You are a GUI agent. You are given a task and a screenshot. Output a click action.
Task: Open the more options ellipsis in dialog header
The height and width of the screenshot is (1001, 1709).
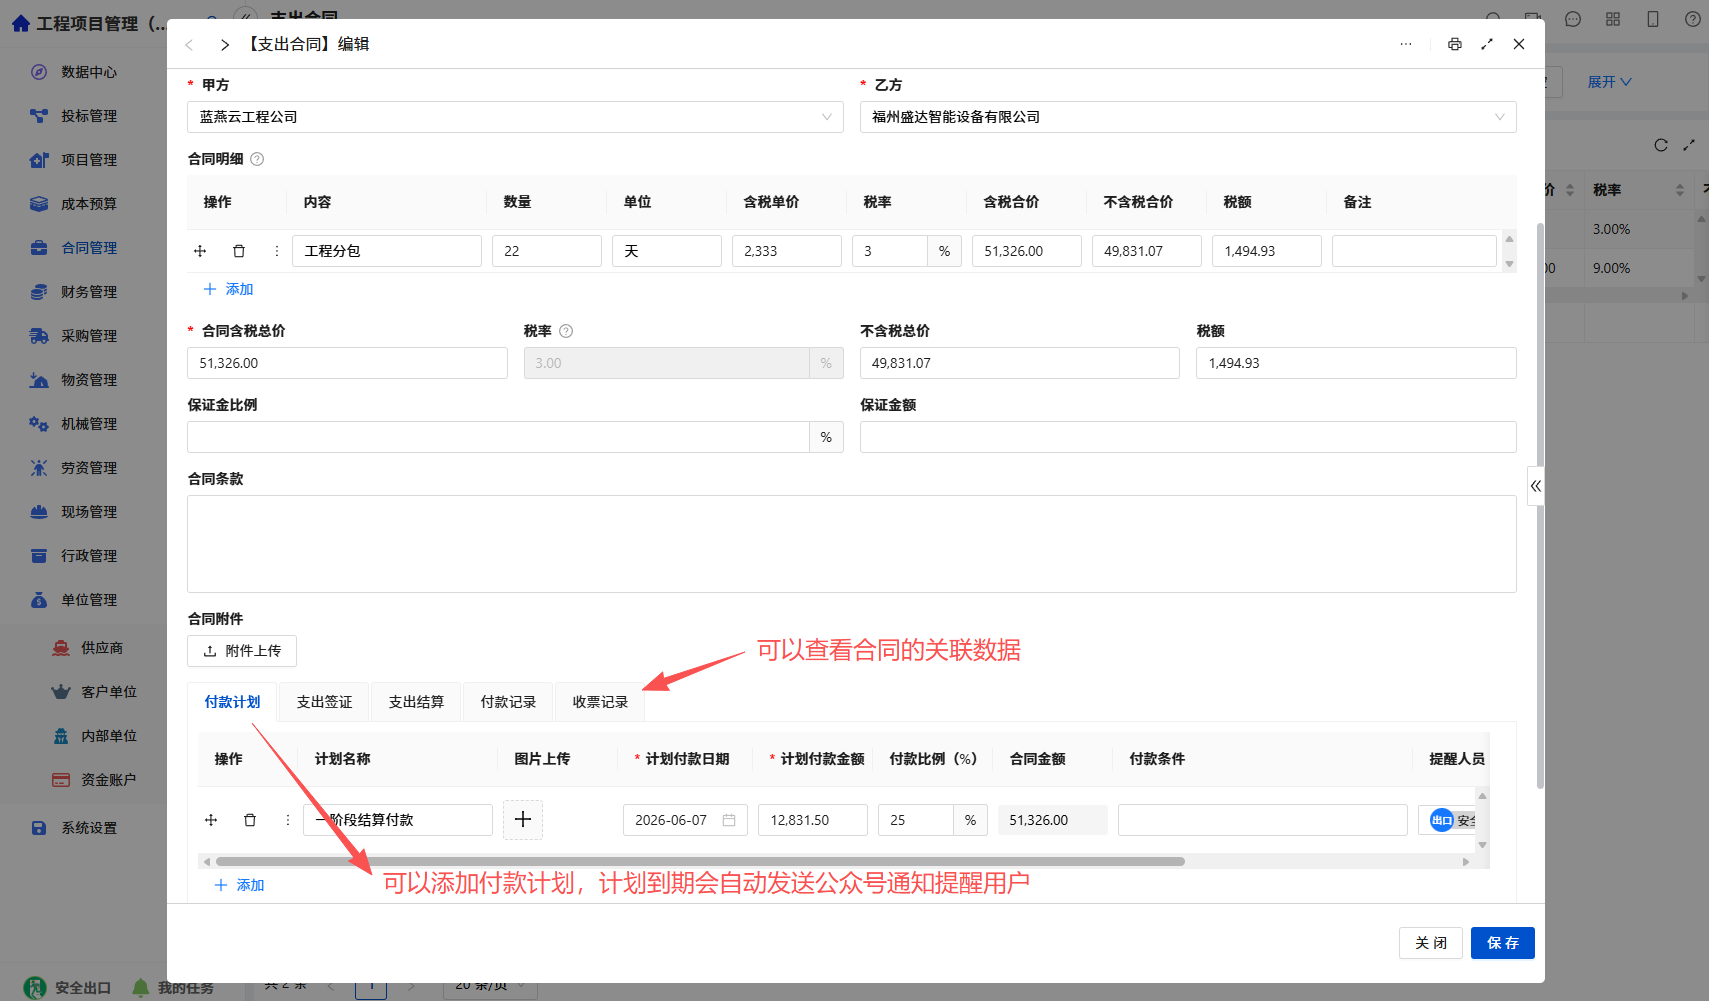pos(1406,44)
